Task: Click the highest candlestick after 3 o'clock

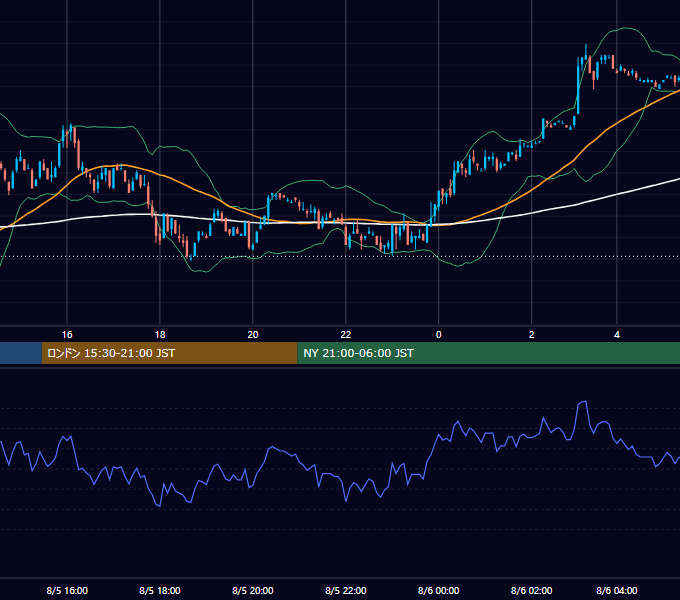Action: point(586,54)
